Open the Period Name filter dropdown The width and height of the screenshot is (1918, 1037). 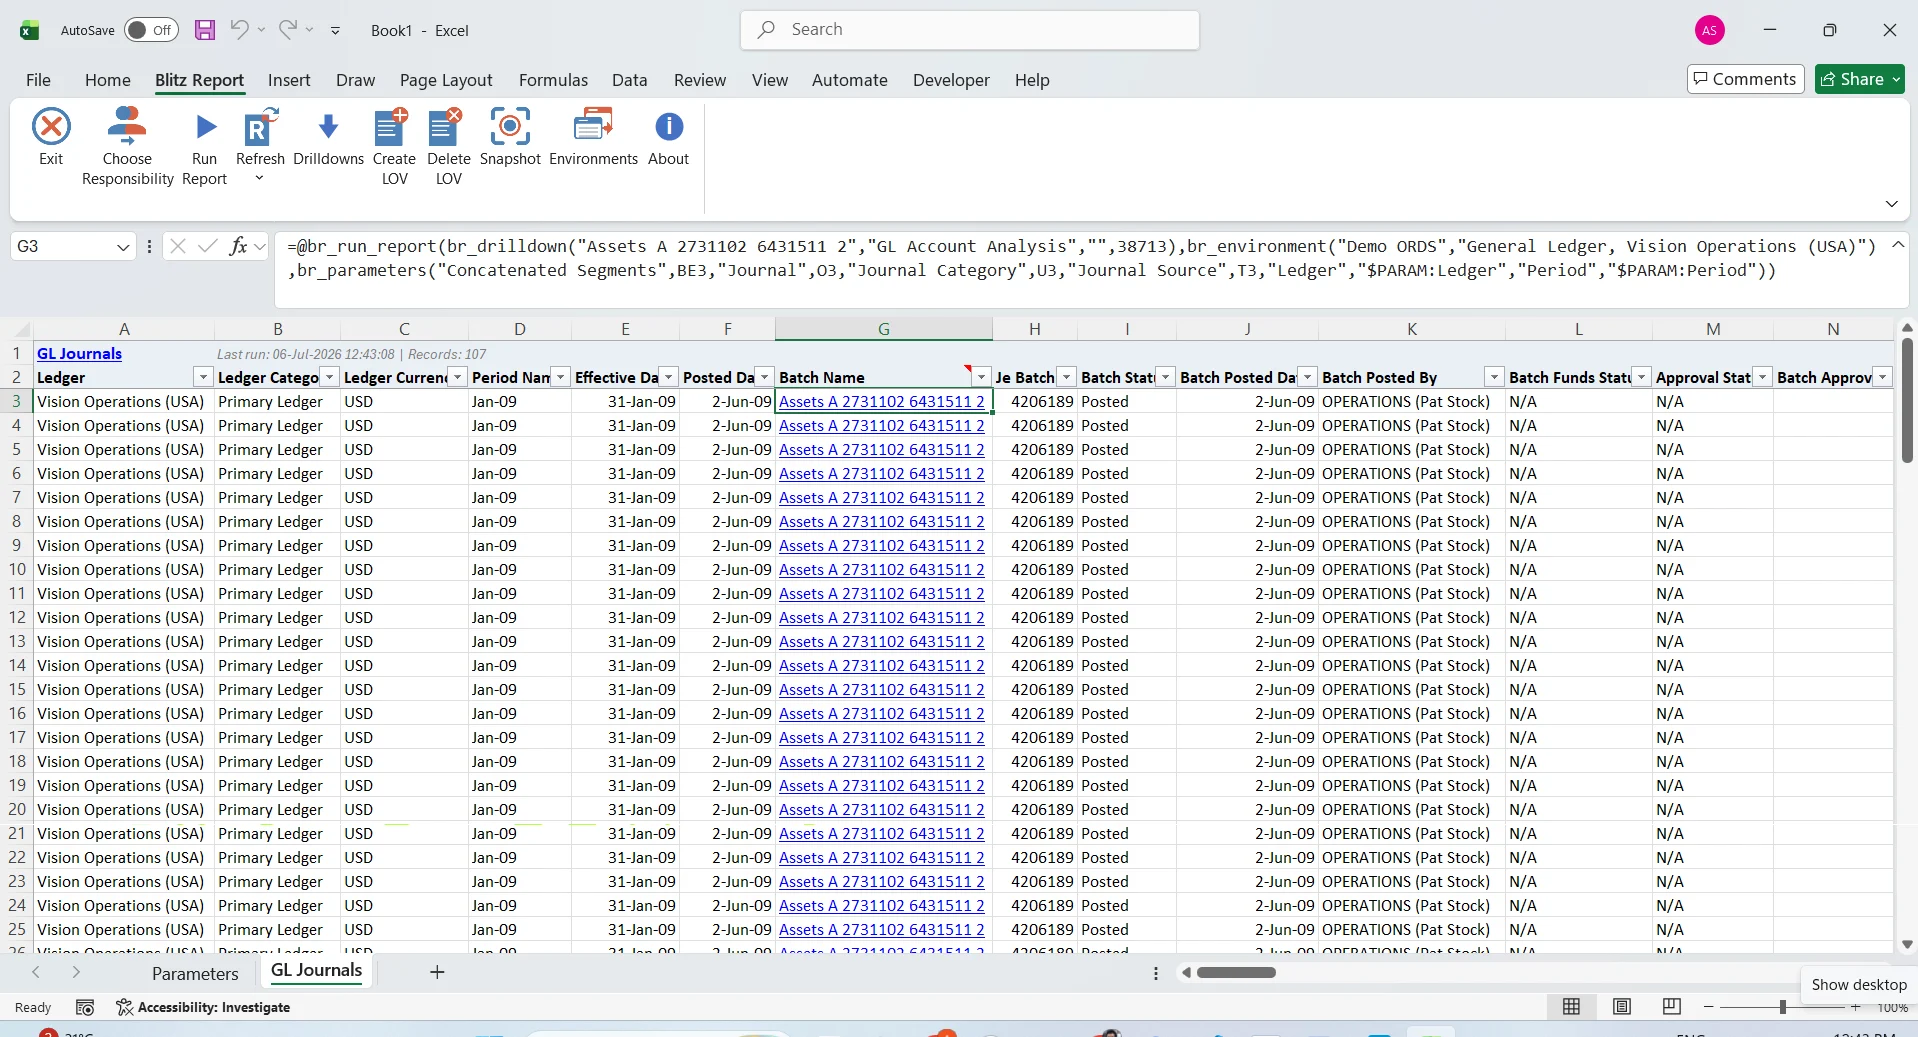point(560,377)
